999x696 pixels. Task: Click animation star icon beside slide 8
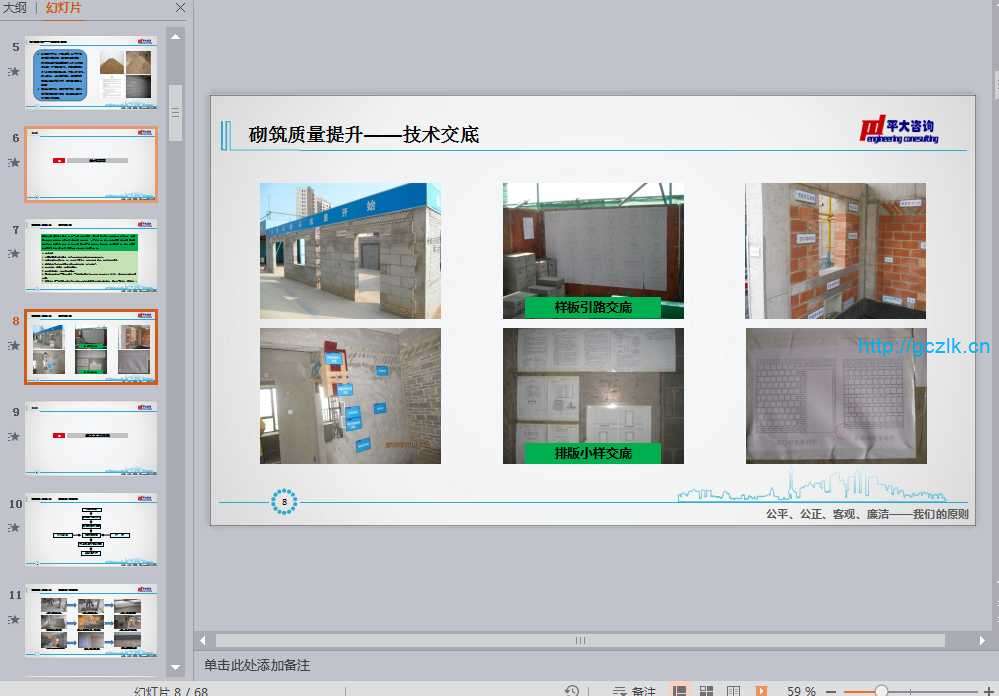14,345
